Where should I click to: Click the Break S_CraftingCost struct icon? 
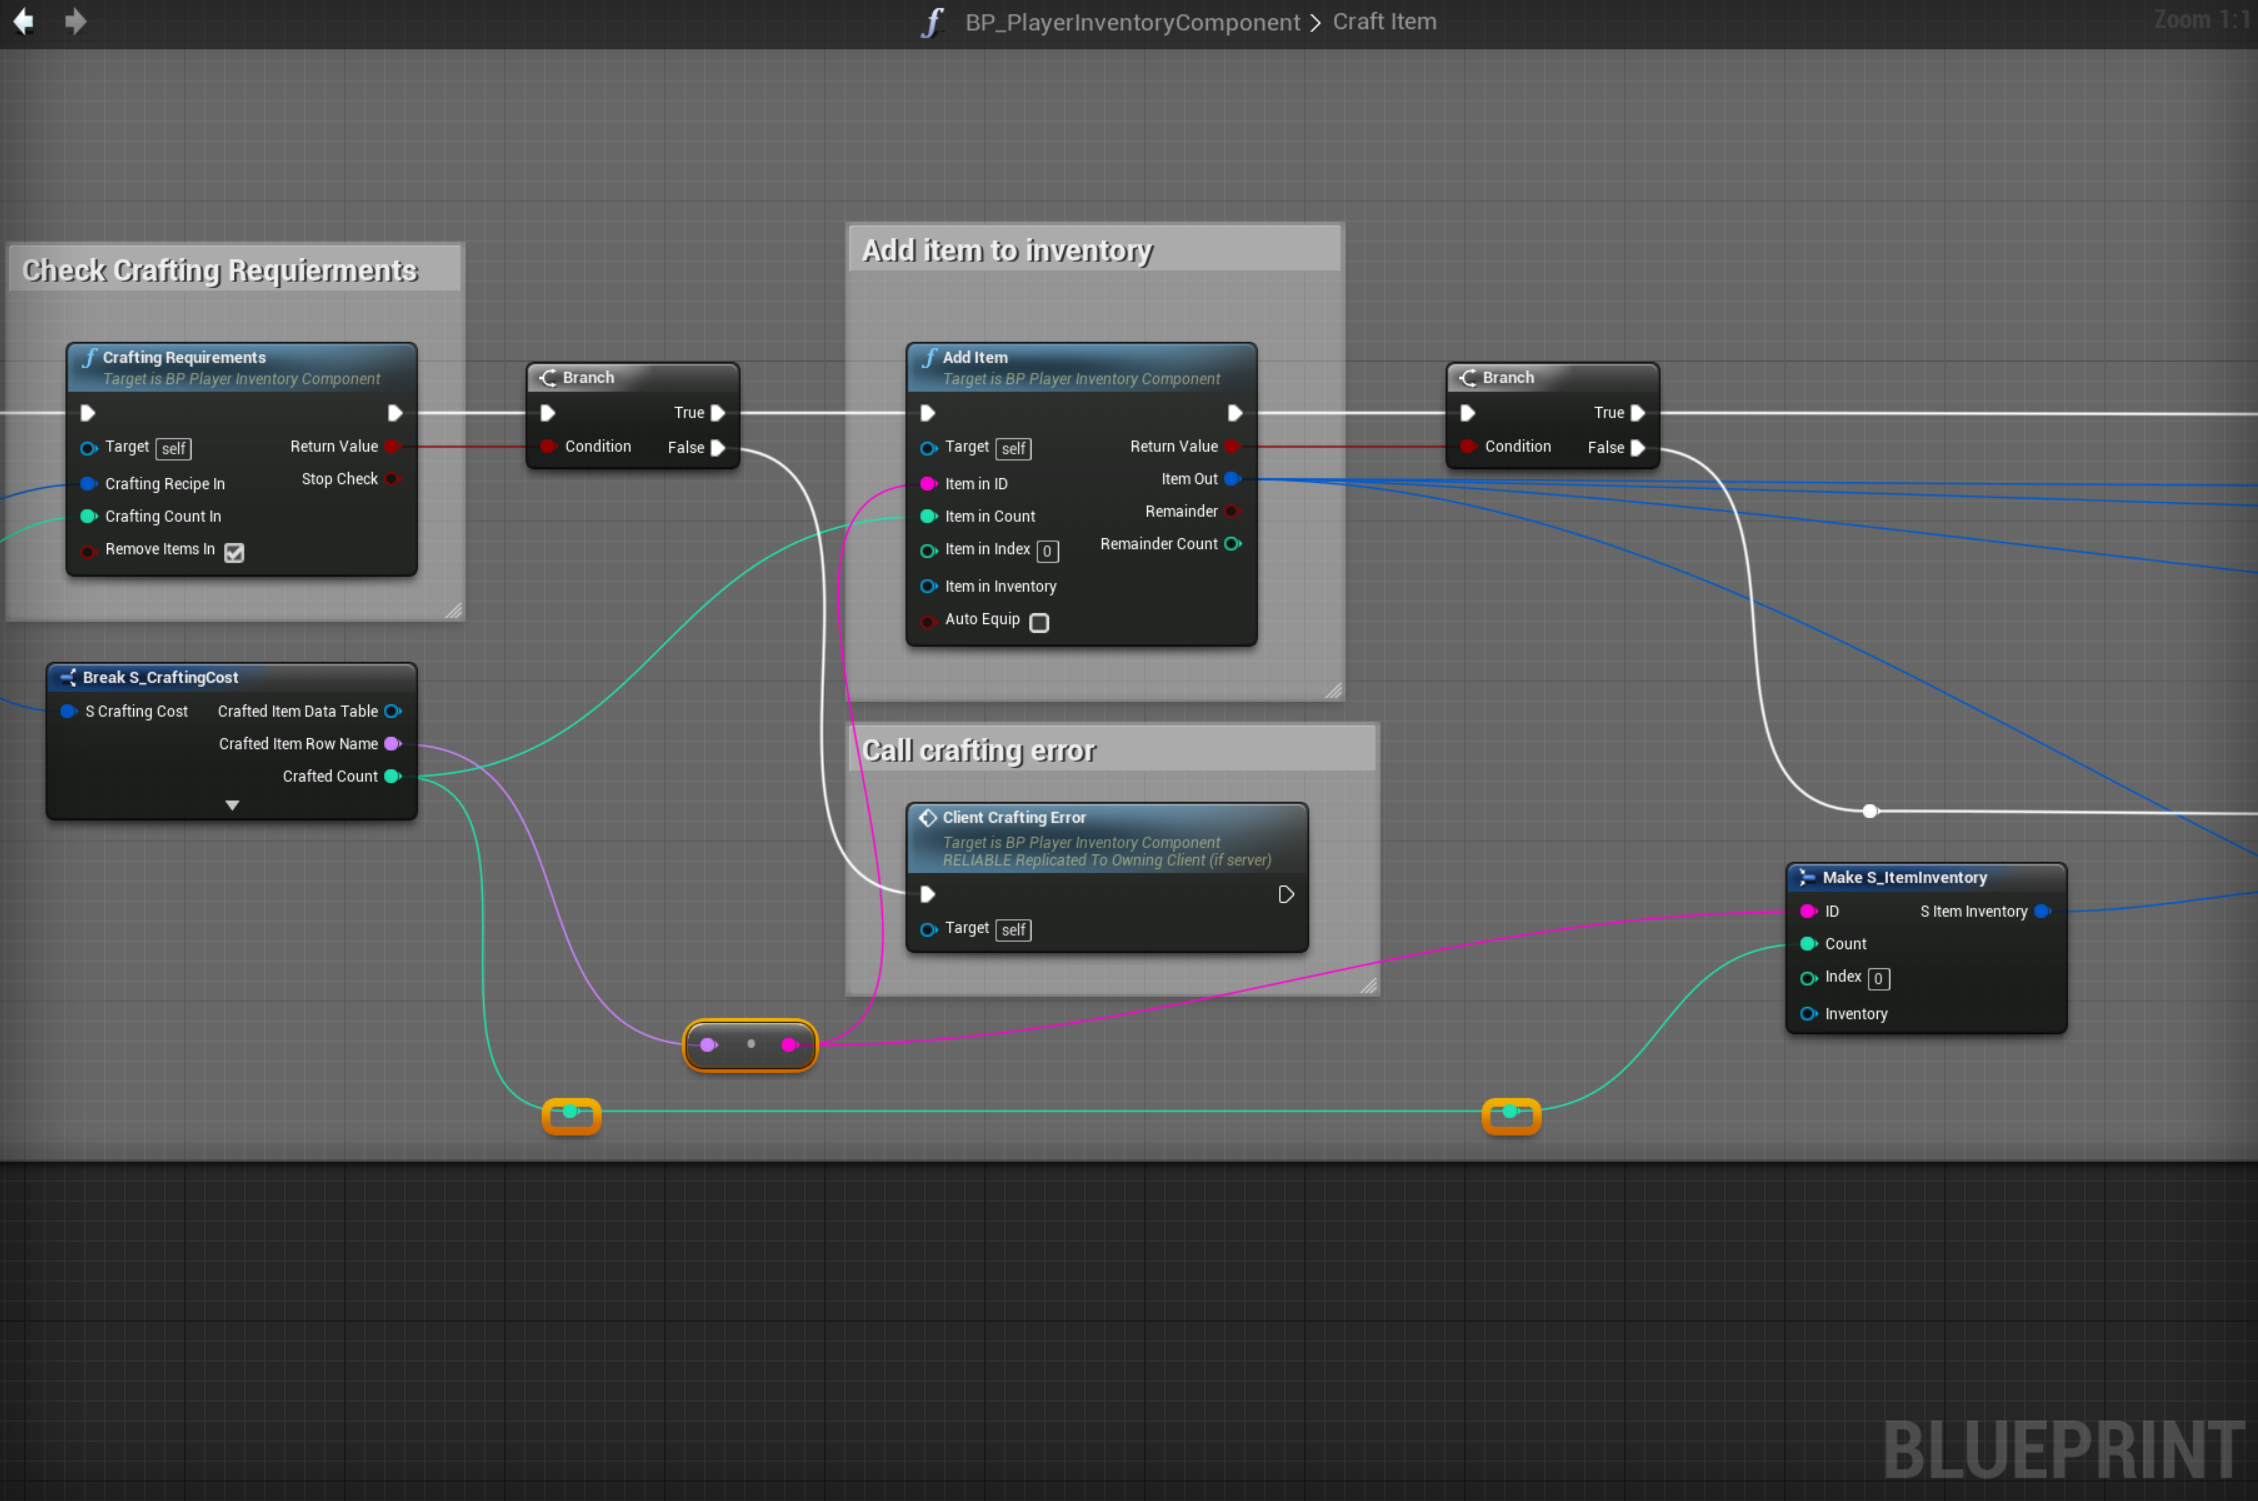point(68,678)
